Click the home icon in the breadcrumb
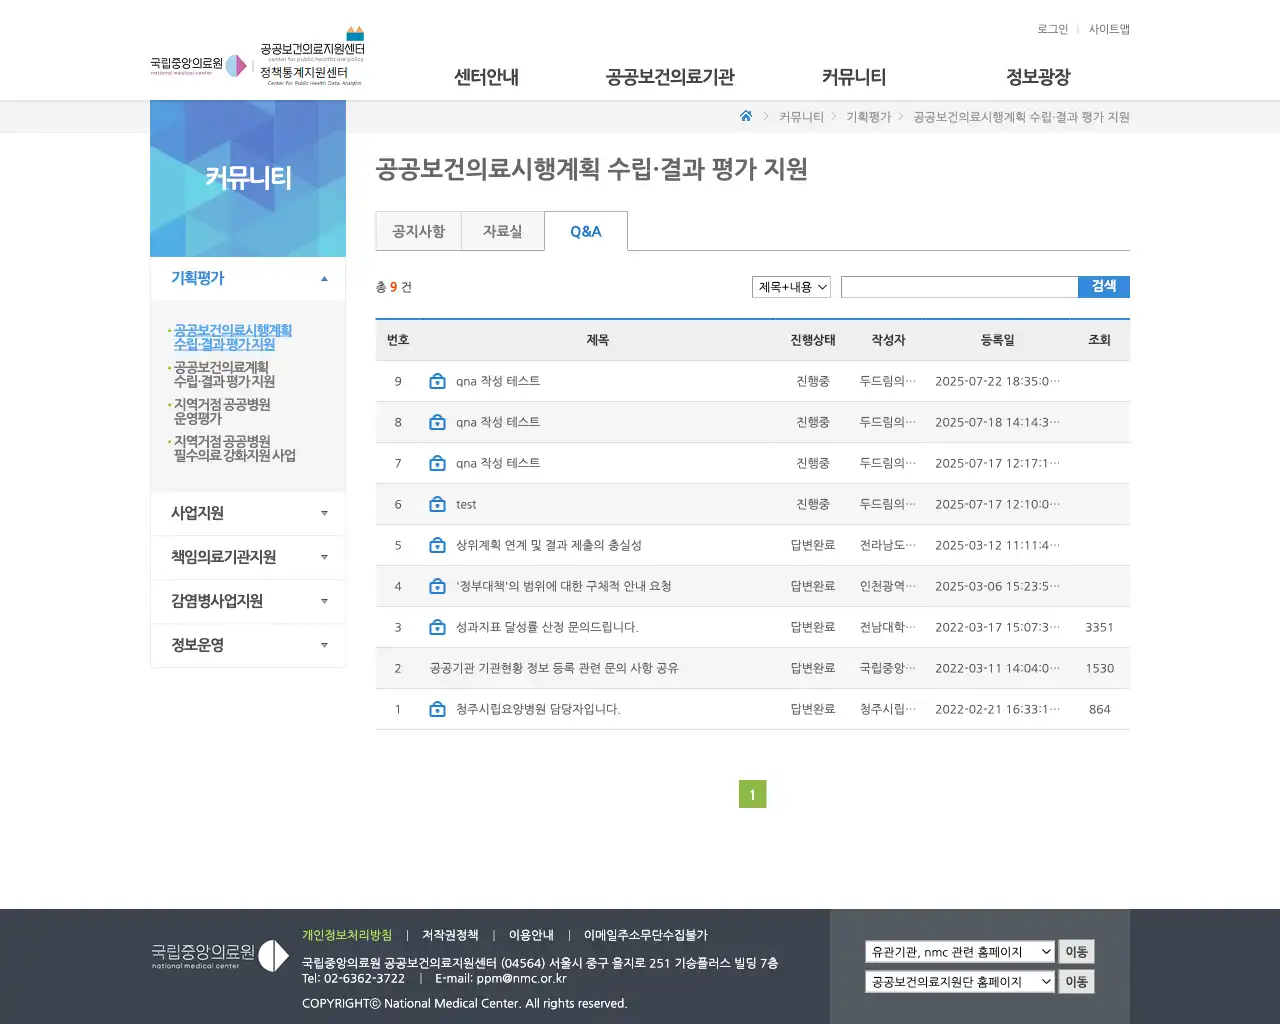Screen dimensions: 1280x1024 [745, 116]
